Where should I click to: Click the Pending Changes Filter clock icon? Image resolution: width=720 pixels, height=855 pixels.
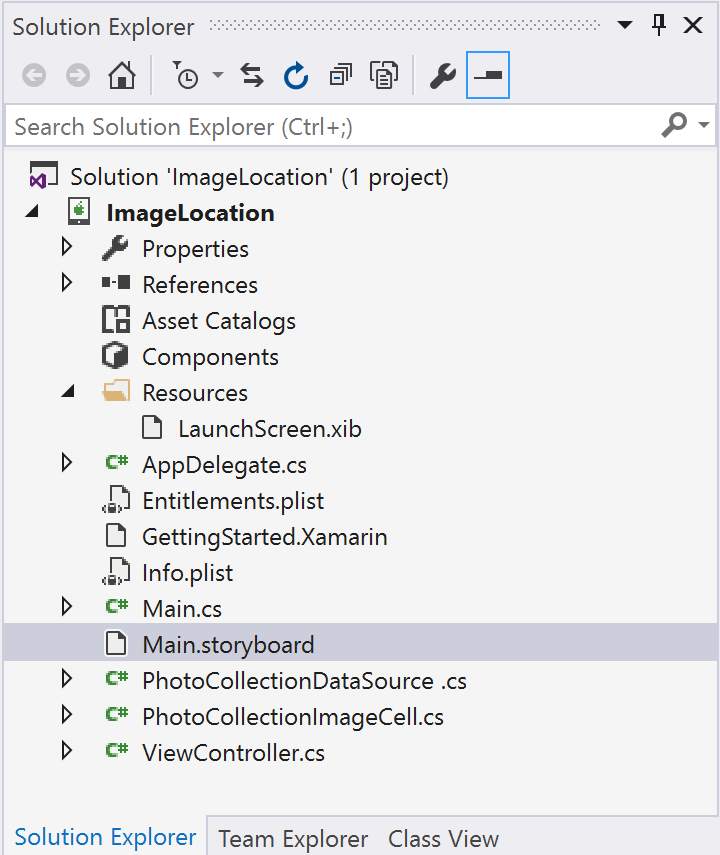pyautogui.click(x=186, y=76)
